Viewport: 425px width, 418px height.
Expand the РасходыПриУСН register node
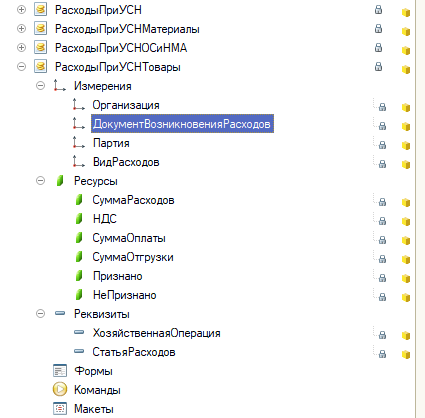pyautogui.click(x=21, y=10)
